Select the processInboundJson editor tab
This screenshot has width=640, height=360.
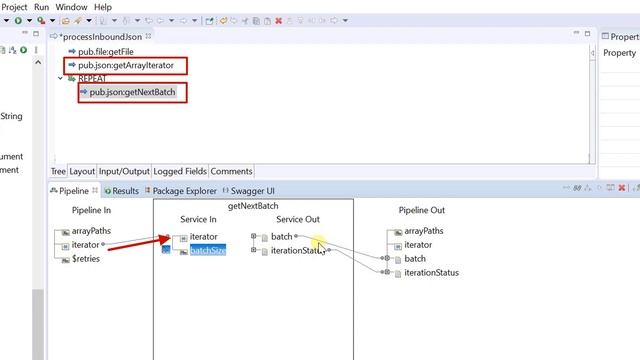100,37
